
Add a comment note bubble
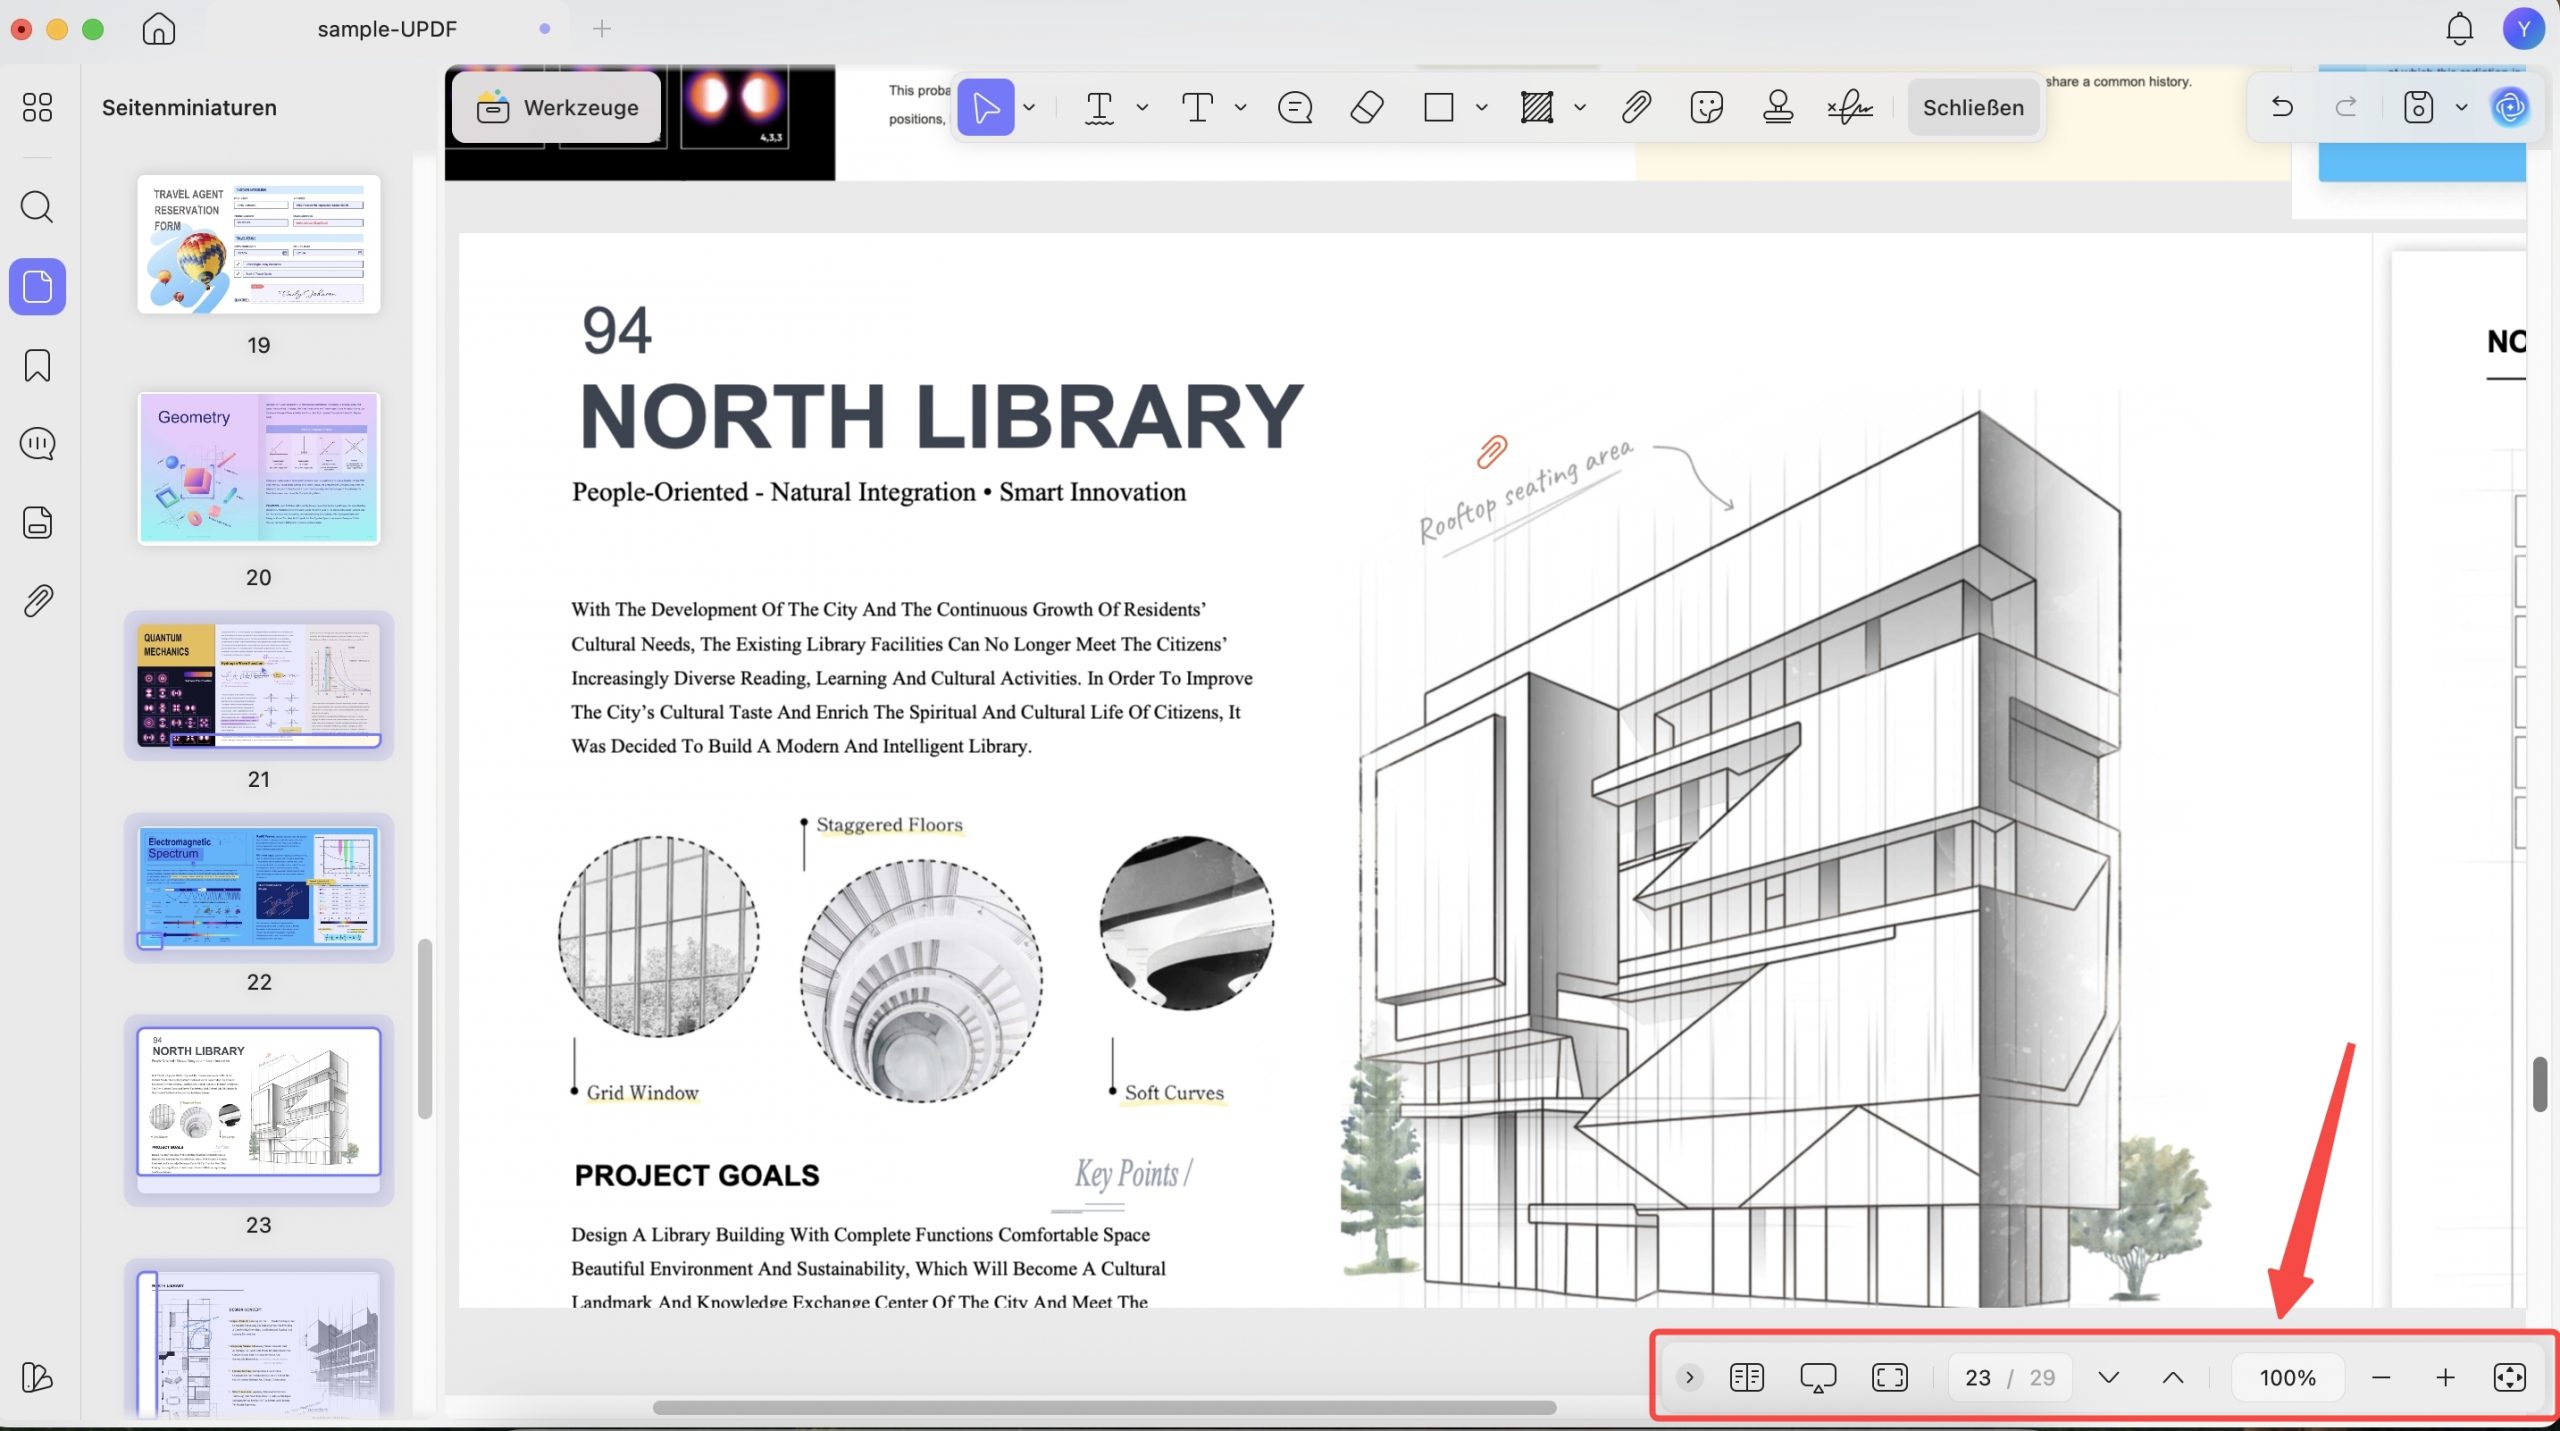1295,107
